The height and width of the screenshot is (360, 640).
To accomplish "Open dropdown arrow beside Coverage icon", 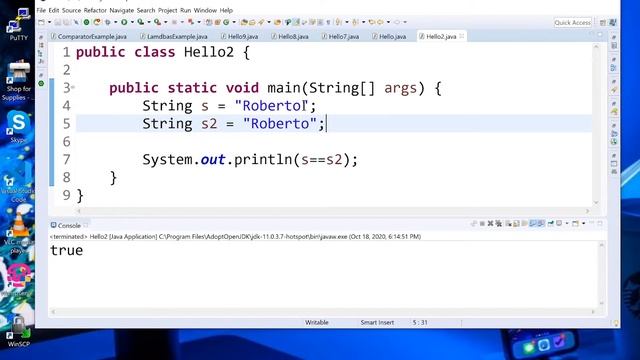I will coord(149,22).
